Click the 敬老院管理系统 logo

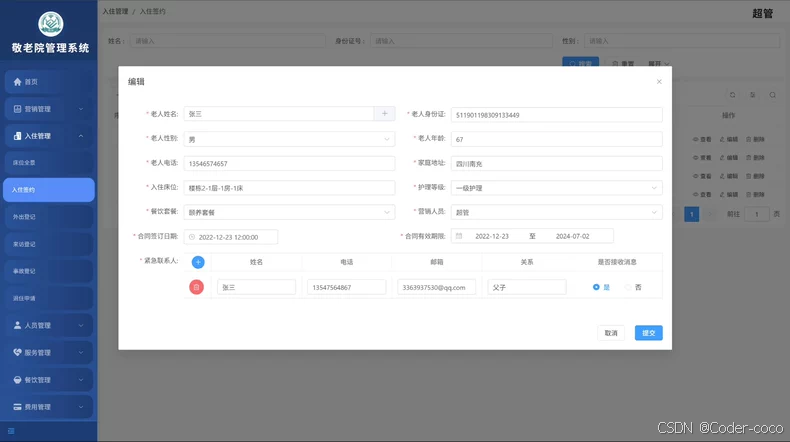[50, 24]
